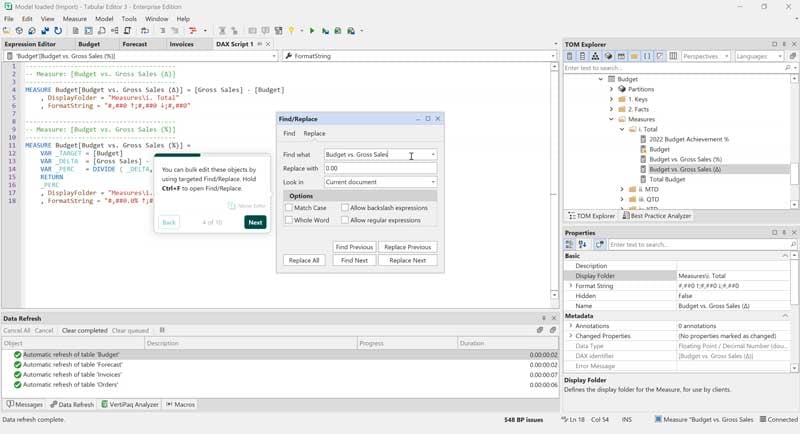Screen dimensions: 800x434
Task: Click the pin icon in TOM Explorer header
Action: [784, 44]
